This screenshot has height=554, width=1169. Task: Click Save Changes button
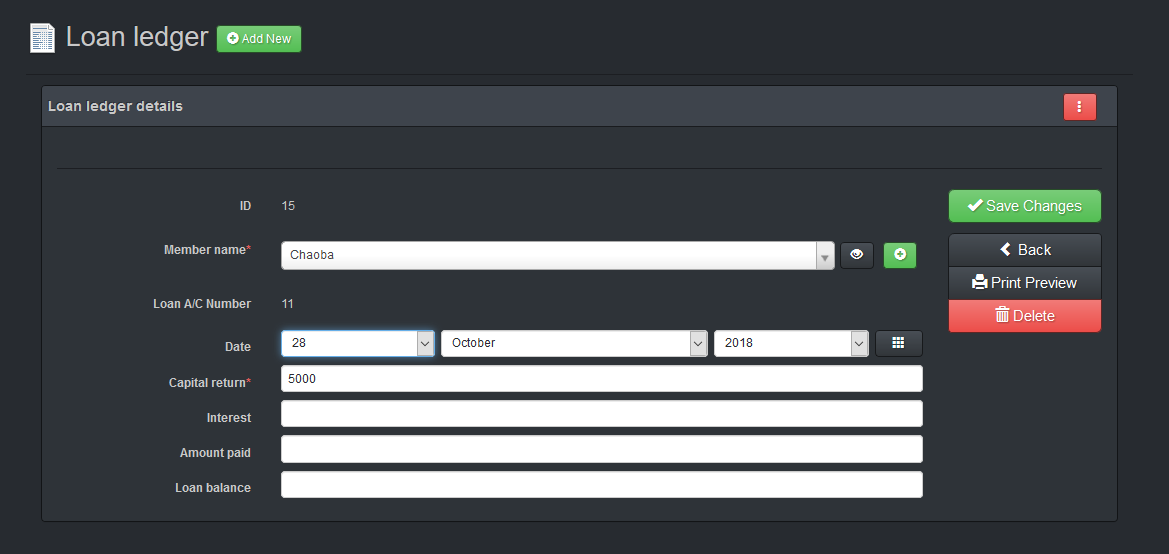1024,206
